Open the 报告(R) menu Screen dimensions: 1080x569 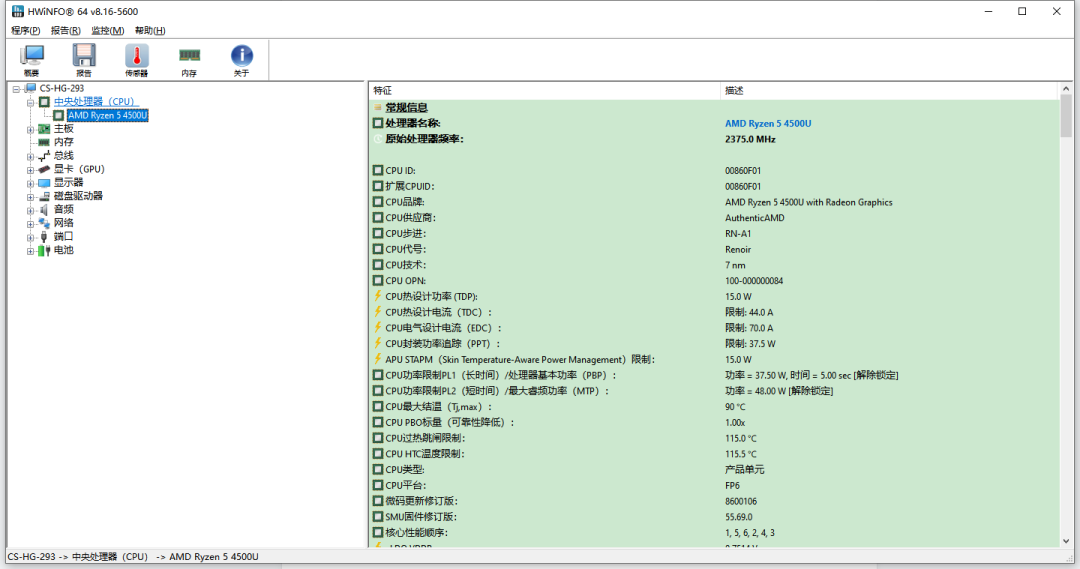(x=65, y=30)
